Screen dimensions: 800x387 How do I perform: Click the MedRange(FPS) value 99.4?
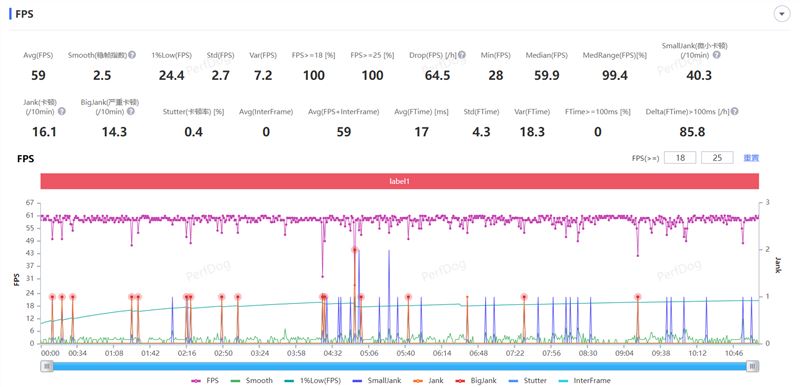614,75
